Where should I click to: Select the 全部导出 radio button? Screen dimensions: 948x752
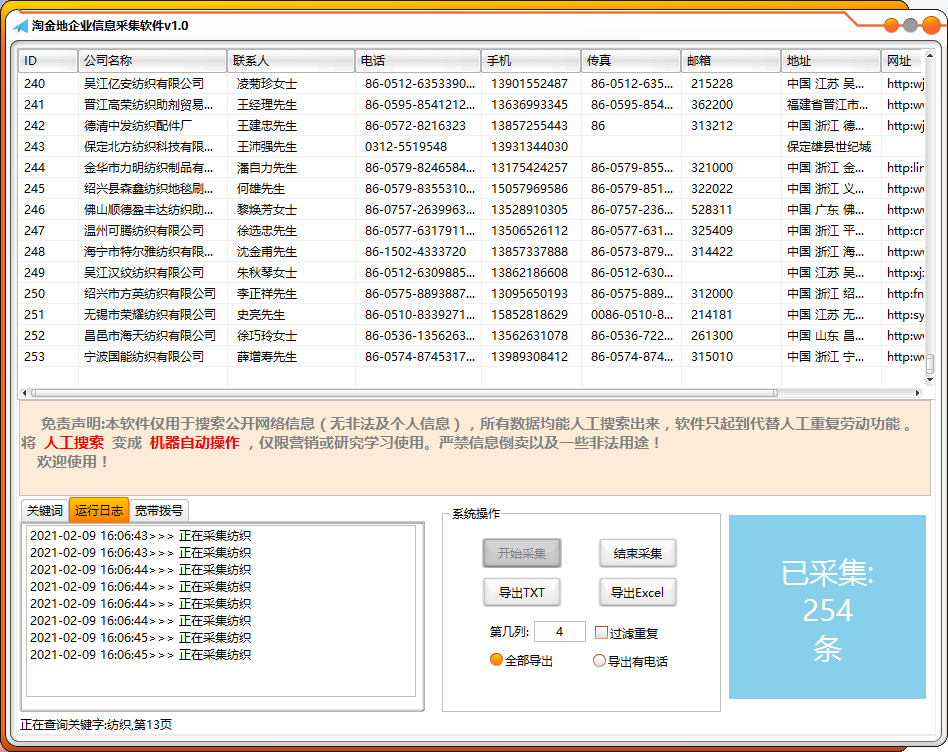coord(496,660)
